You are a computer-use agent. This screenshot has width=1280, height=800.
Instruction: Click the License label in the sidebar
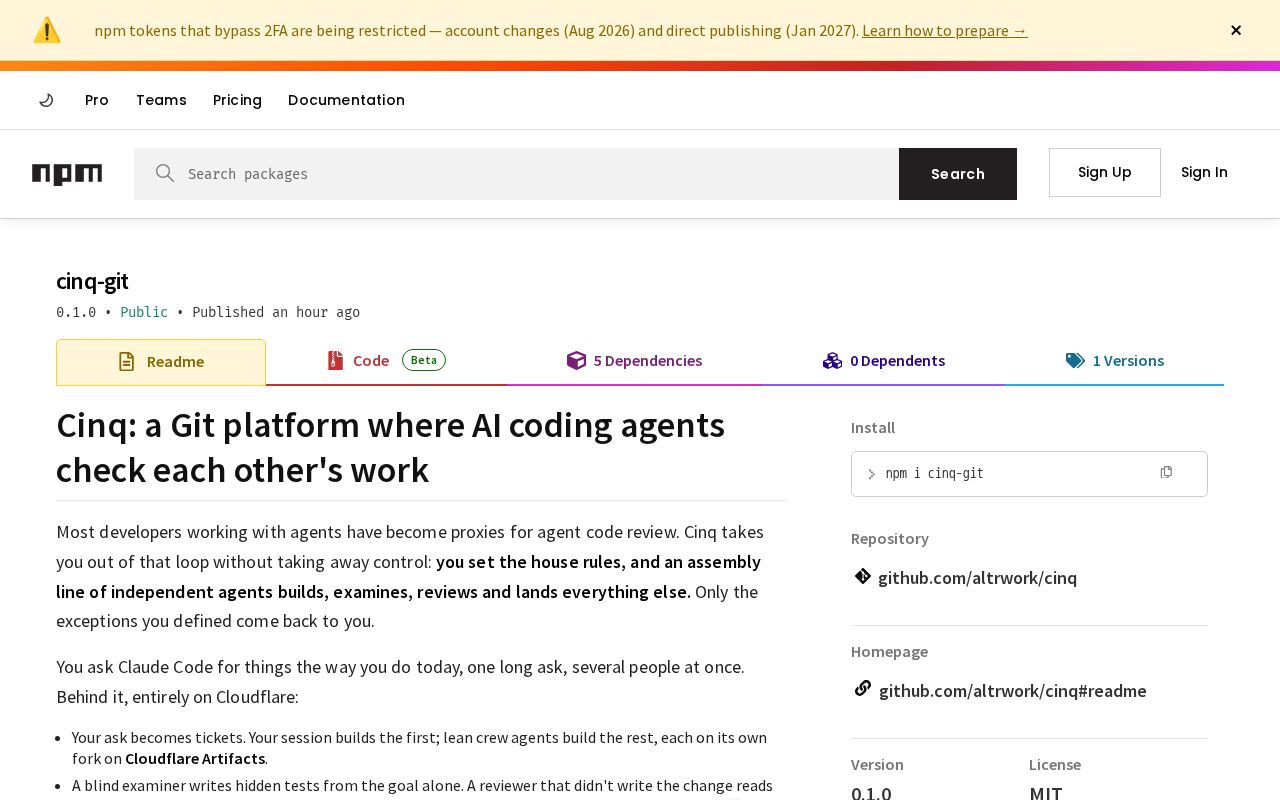point(1055,764)
